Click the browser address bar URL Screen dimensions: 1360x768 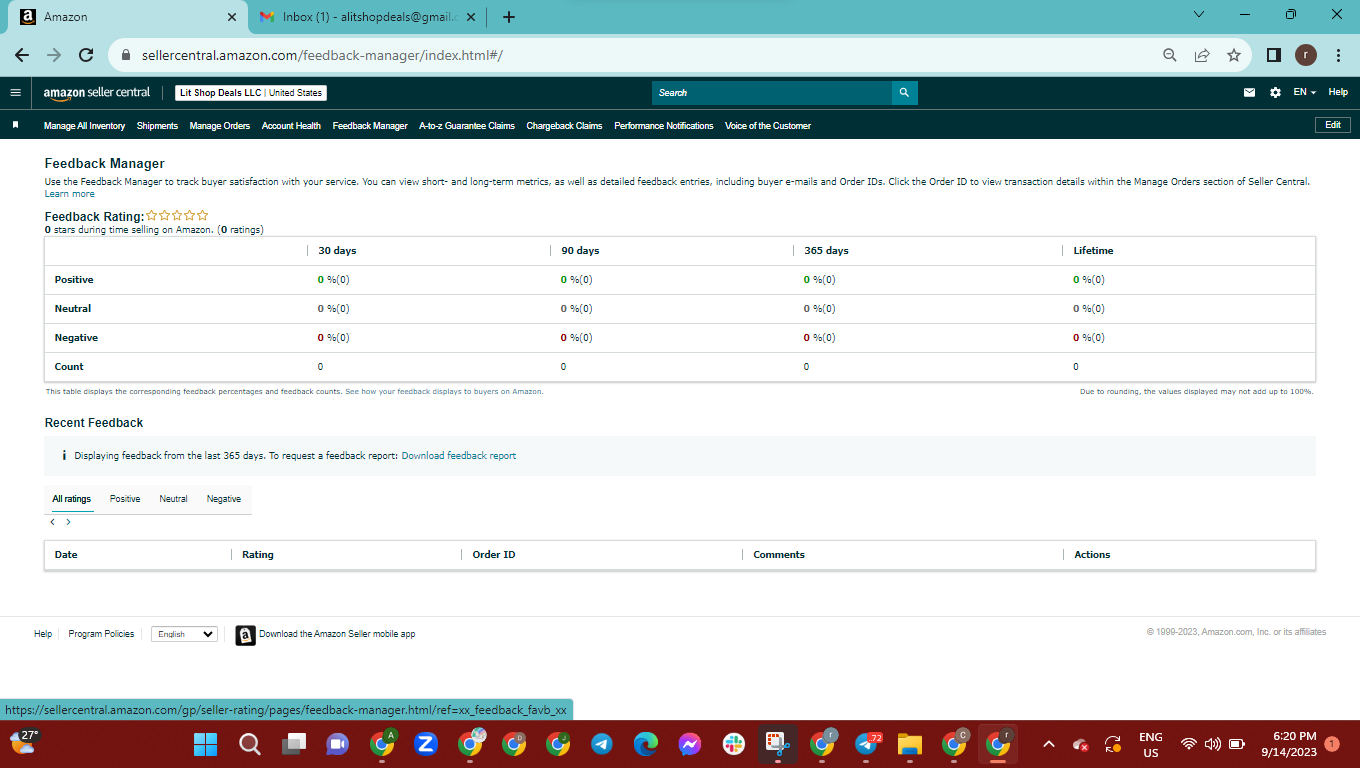pyautogui.click(x=322, y=55)
